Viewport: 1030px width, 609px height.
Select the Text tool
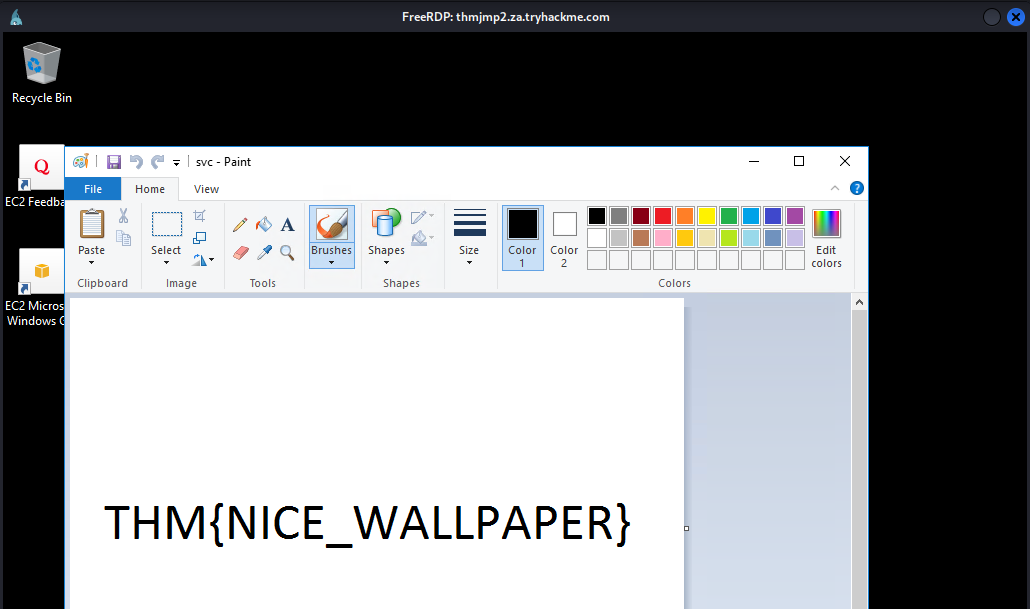(x=287, y=225)
